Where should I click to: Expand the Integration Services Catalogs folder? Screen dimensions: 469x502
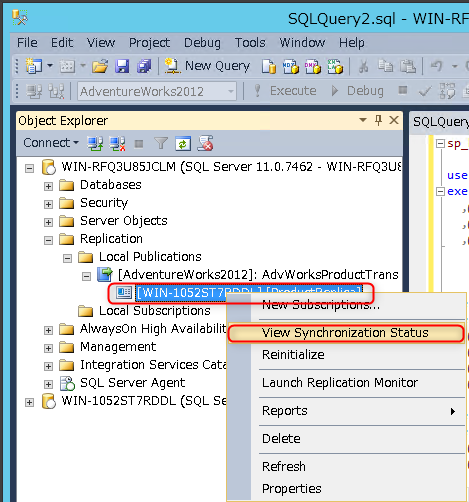click(48, 366)
